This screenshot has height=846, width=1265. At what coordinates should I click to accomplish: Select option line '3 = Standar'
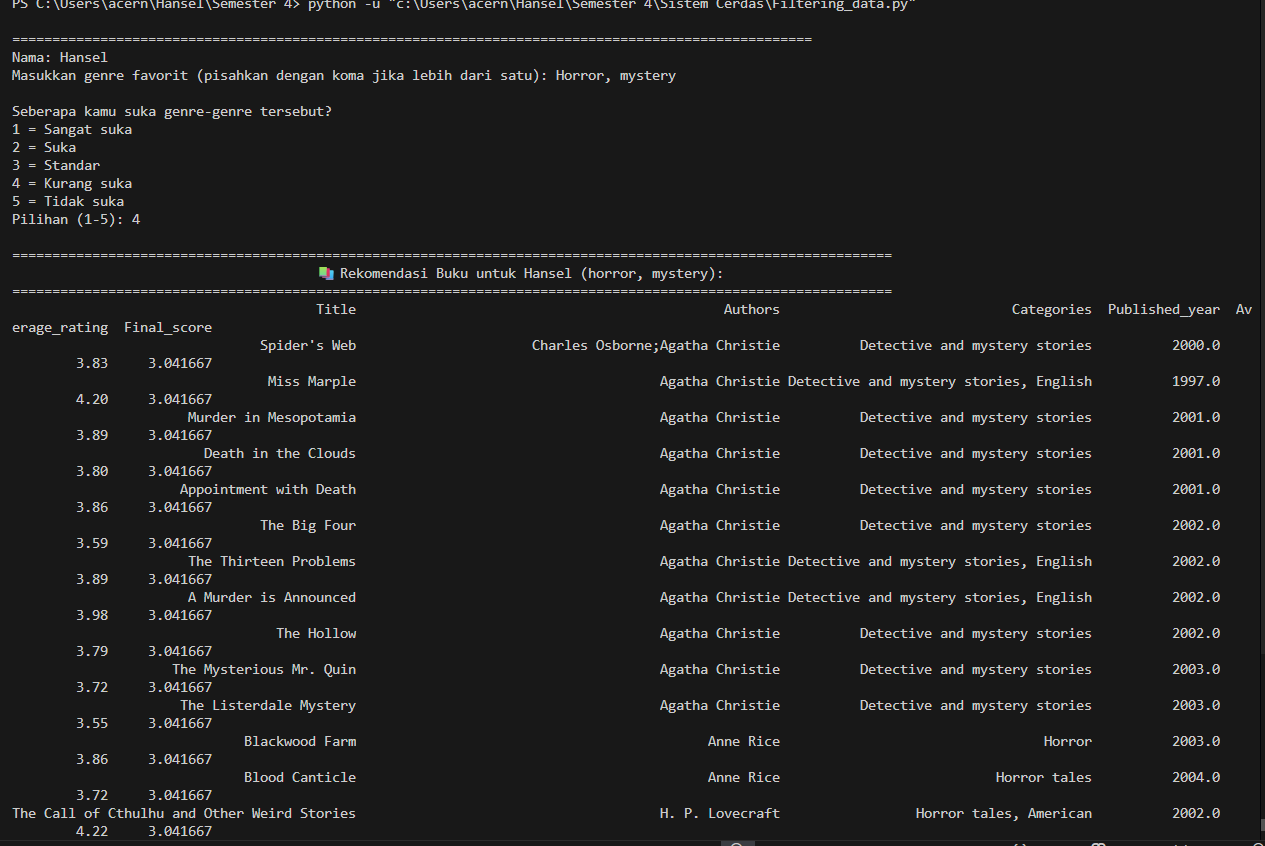(56, 165)
